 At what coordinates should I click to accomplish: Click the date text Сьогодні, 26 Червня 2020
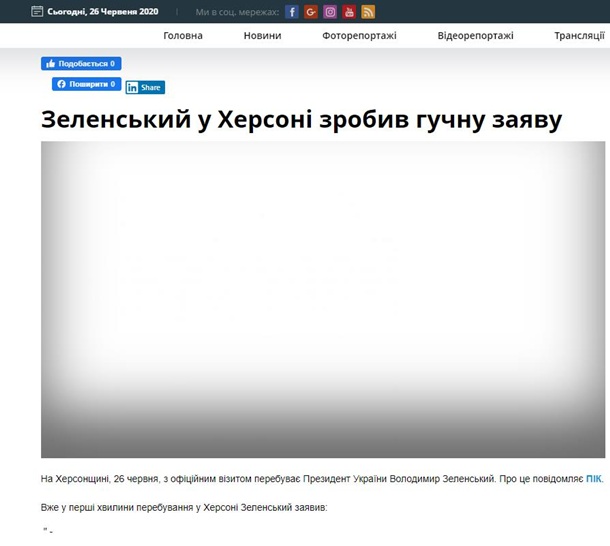click(102, 12)
